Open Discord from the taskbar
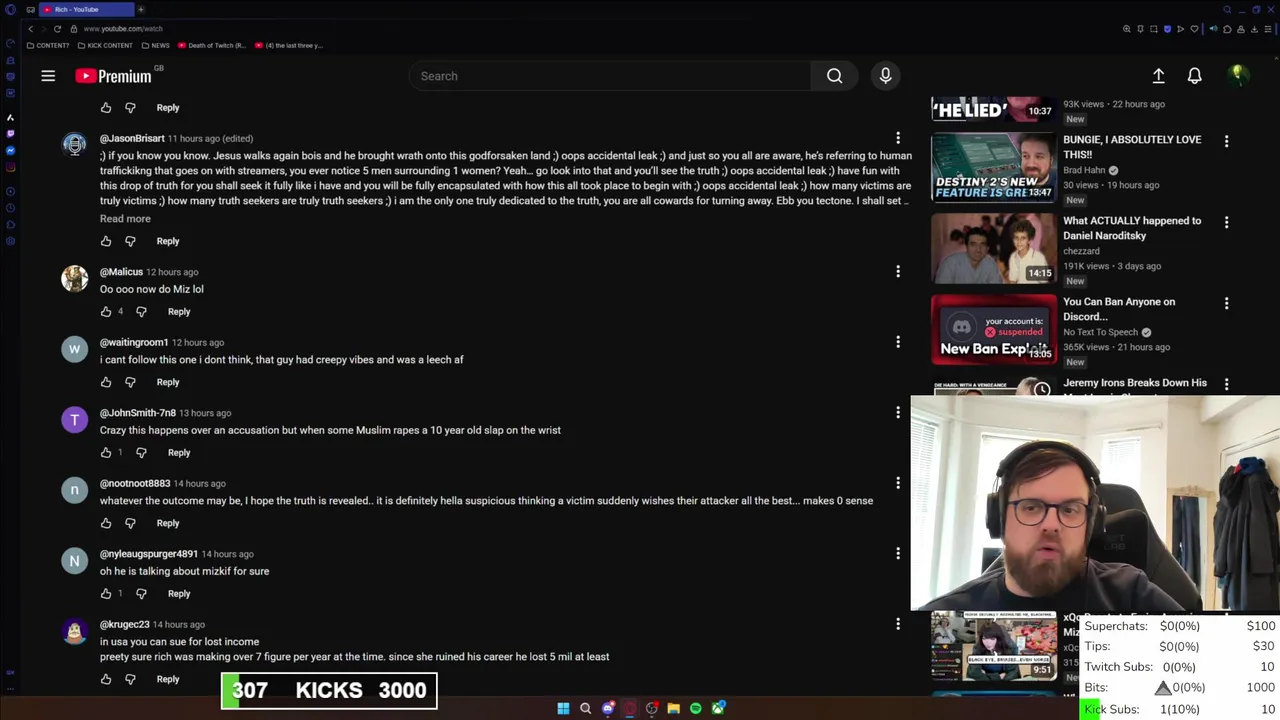This screenshot has width=1280, height=720. tap(608, 708)
